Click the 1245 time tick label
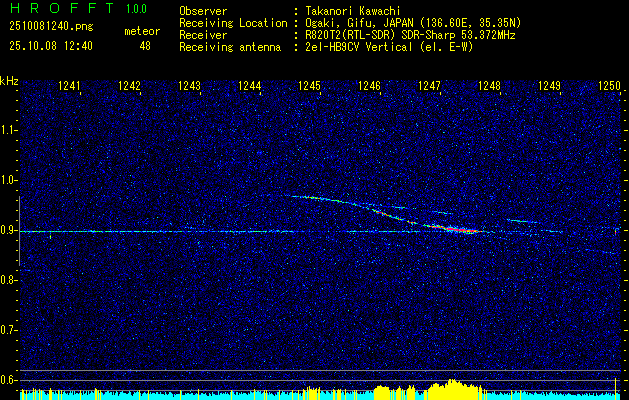This screenshot has height=400, width=629. (310, 86)
